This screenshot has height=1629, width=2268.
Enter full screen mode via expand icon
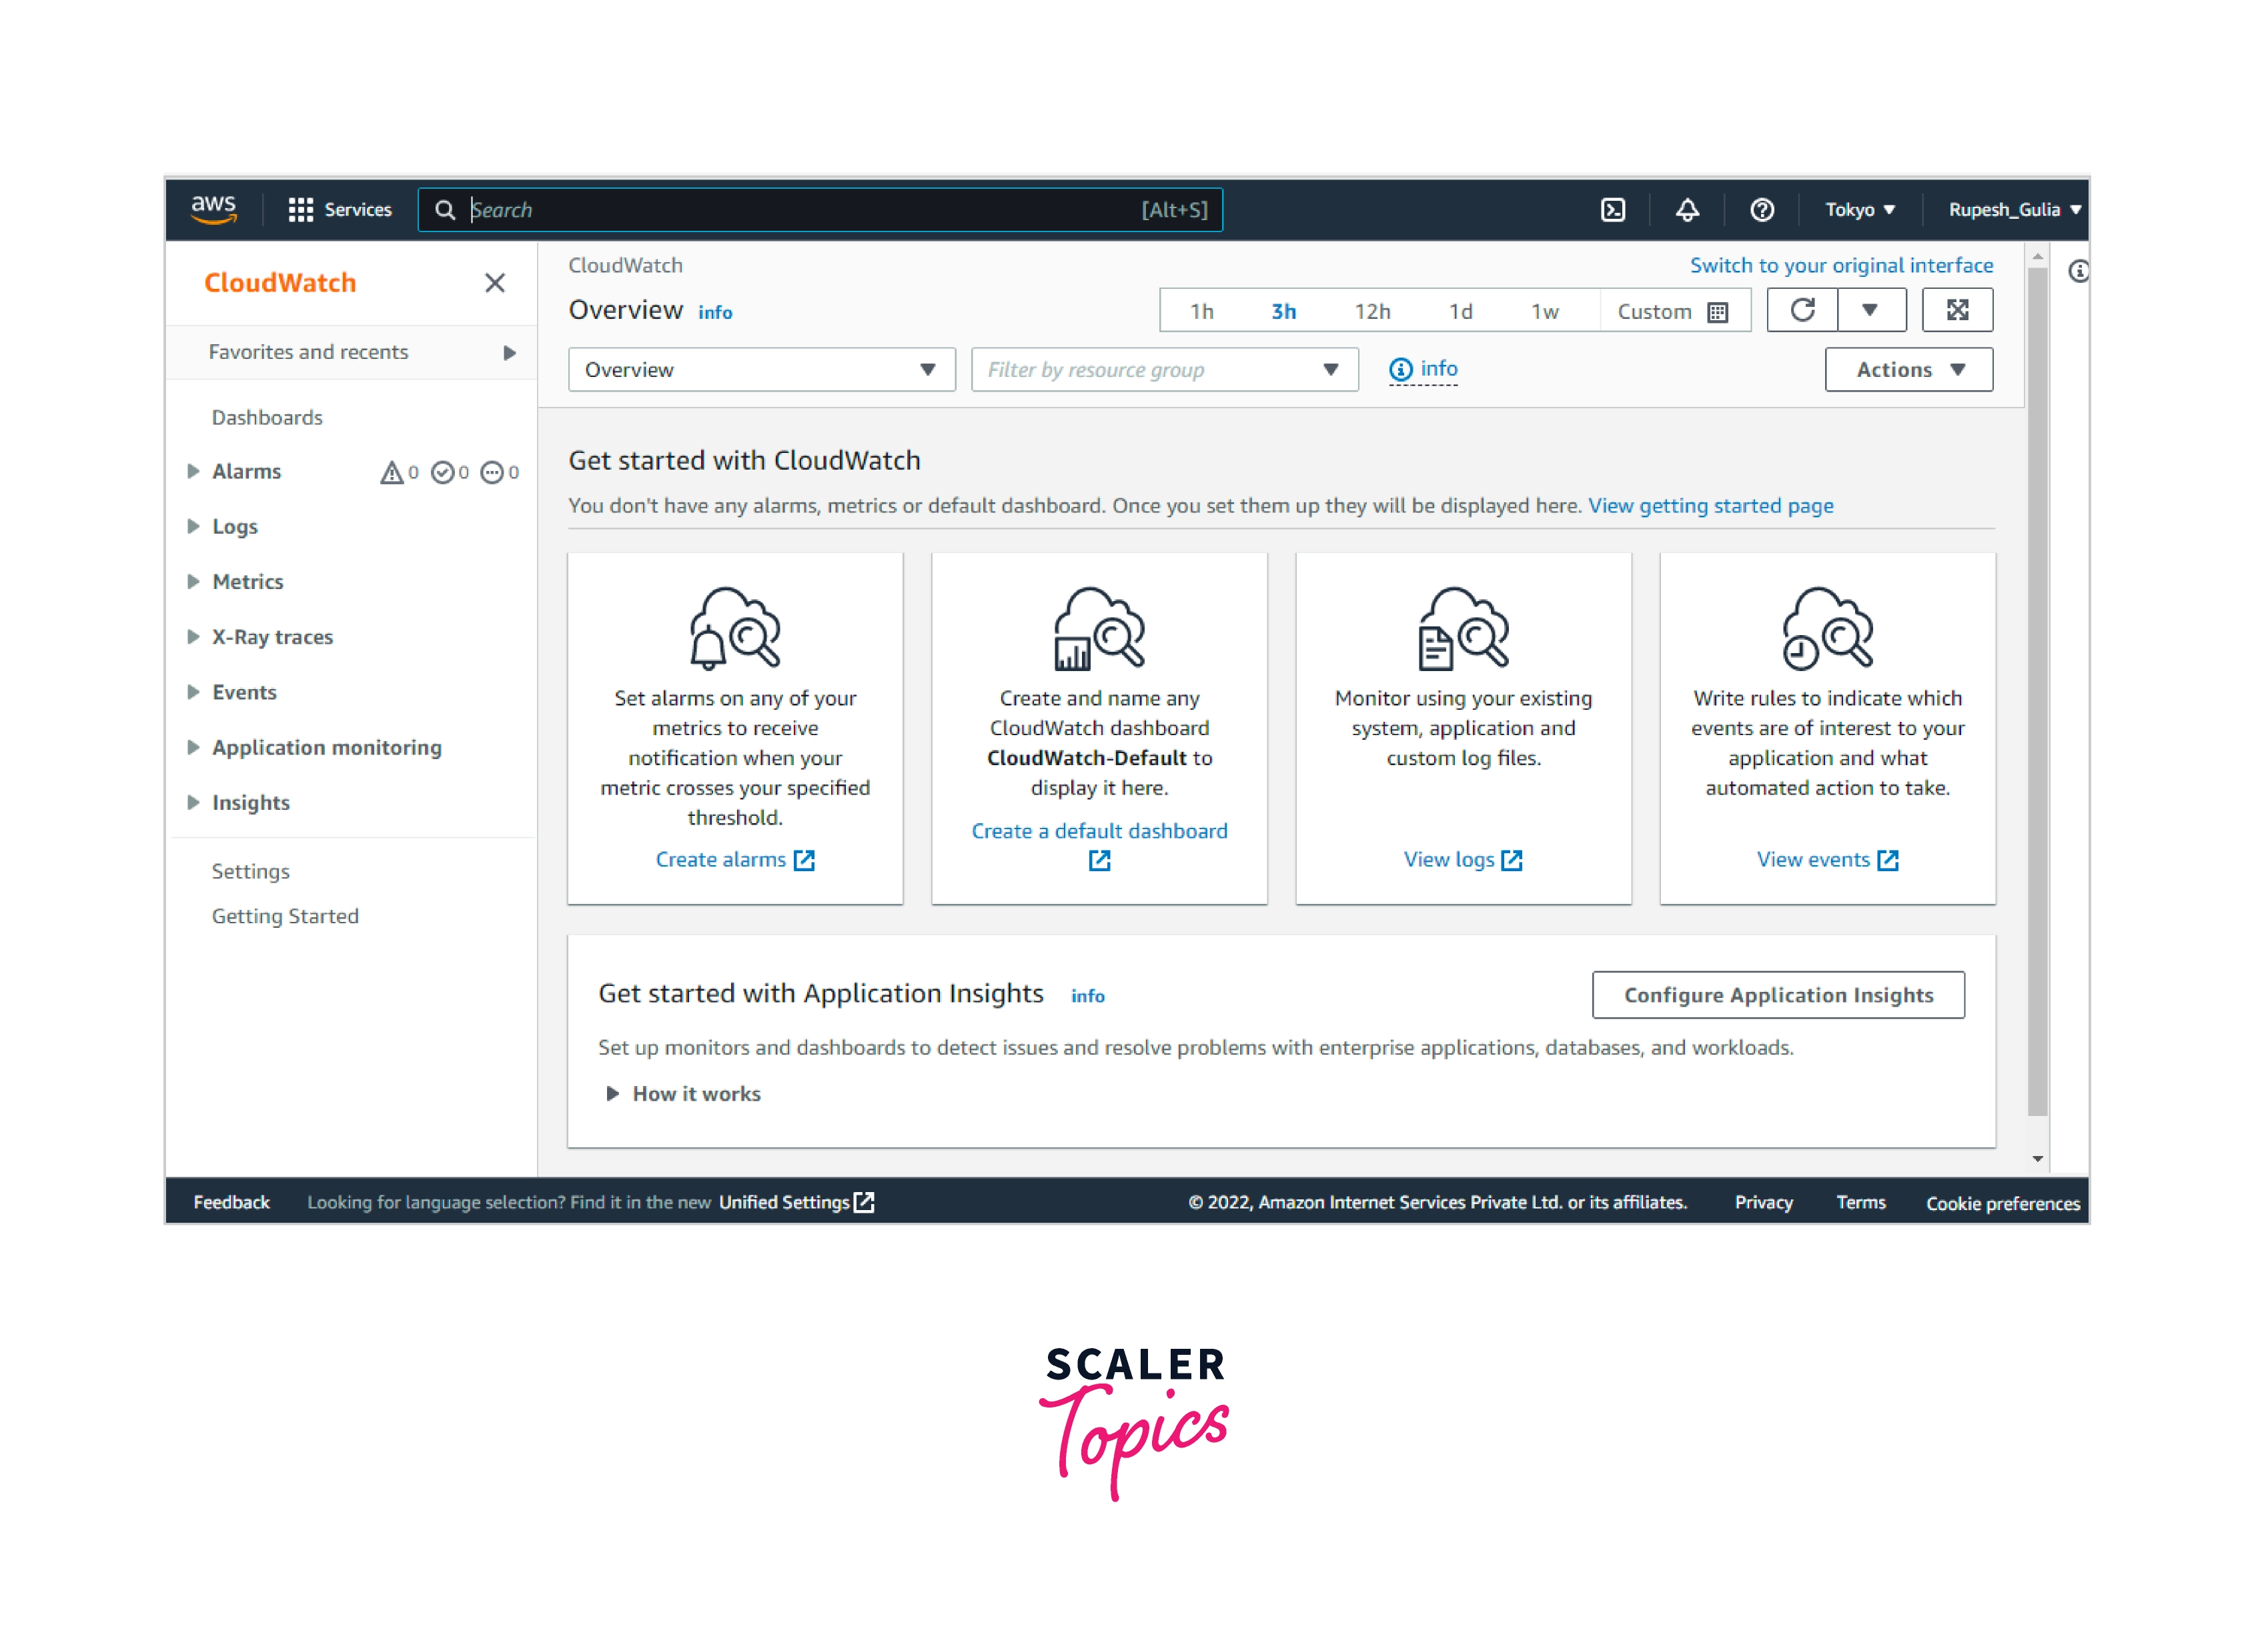pos(1957,310)
